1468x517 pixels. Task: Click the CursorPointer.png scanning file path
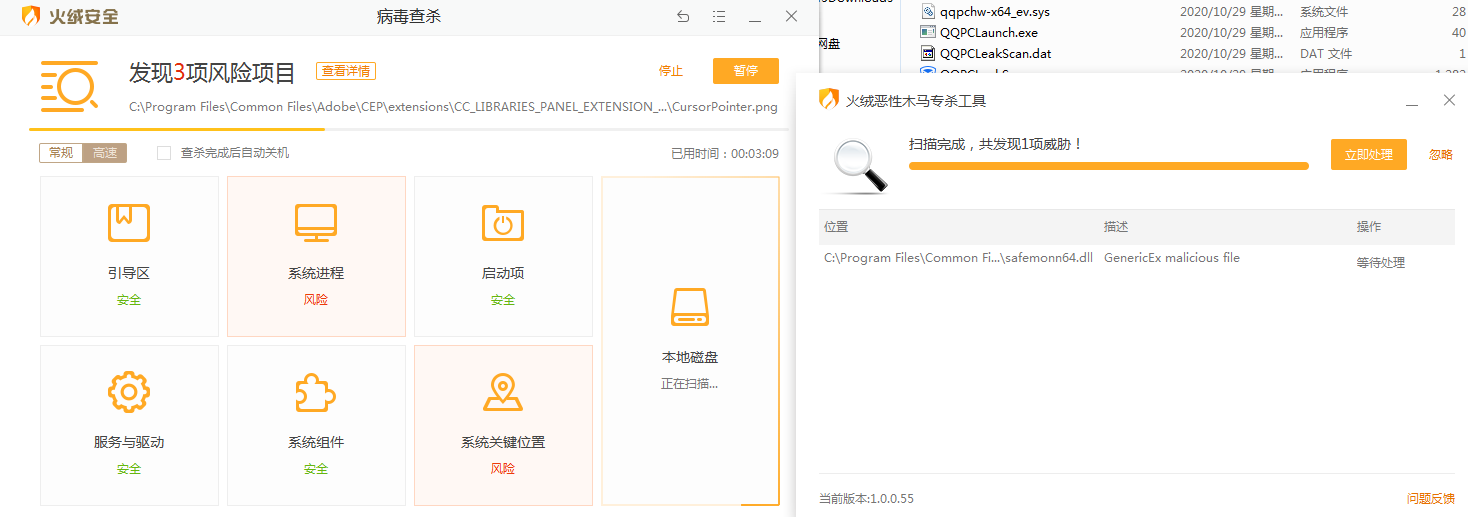coord(453,107)
